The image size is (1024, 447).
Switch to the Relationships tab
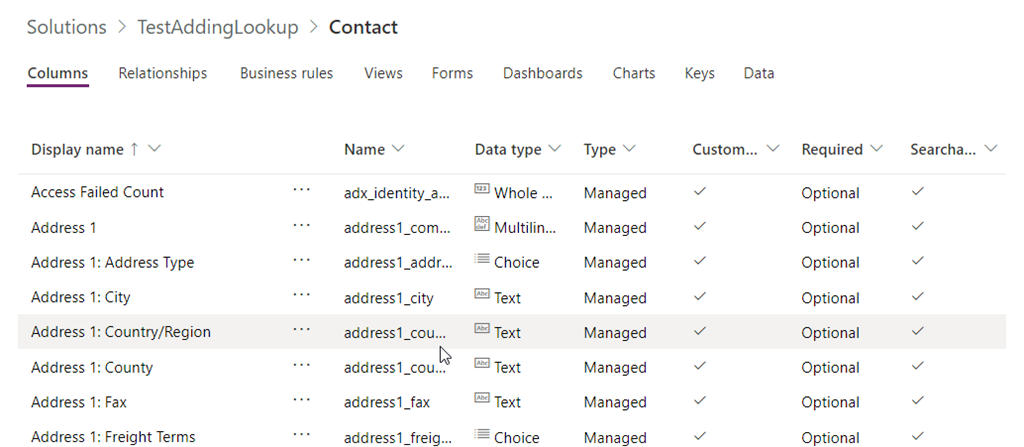pos(163,73)
